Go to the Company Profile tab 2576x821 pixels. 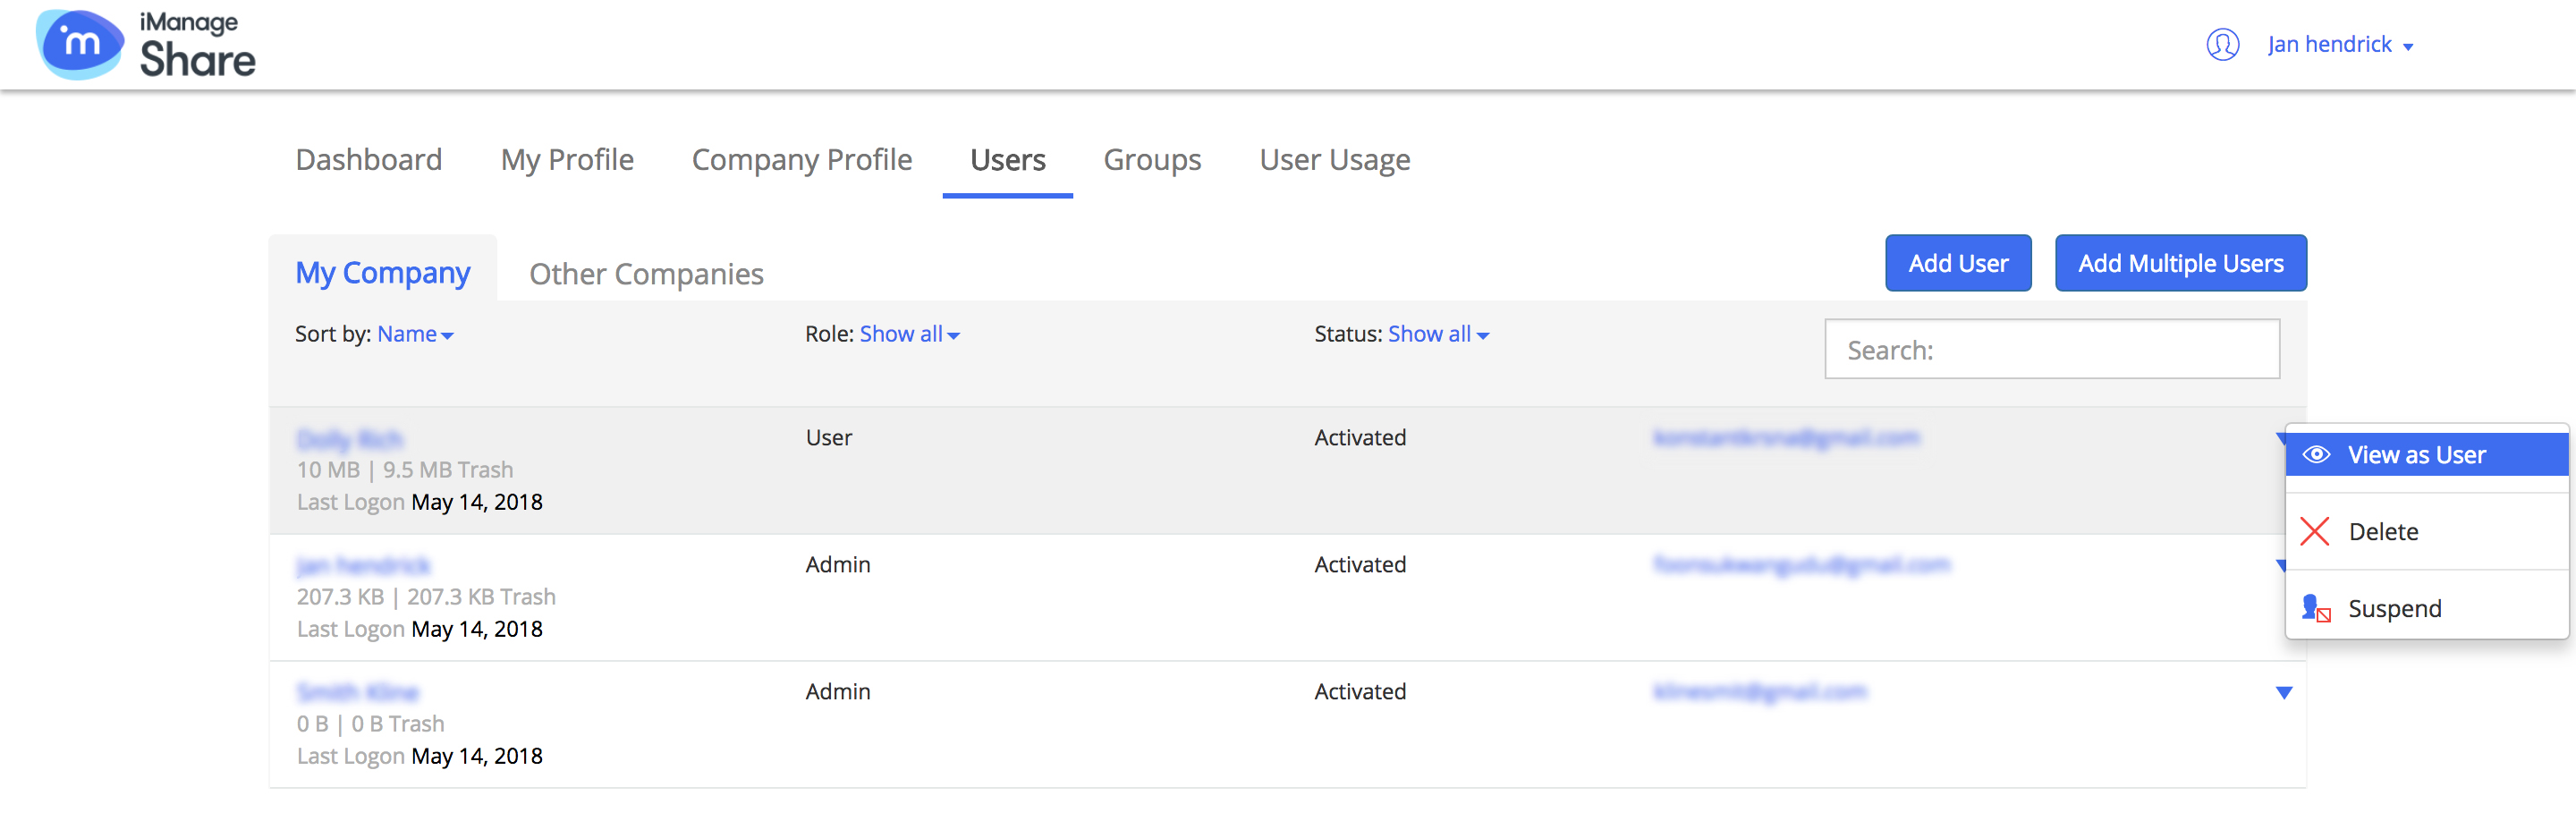coord(801,160)
